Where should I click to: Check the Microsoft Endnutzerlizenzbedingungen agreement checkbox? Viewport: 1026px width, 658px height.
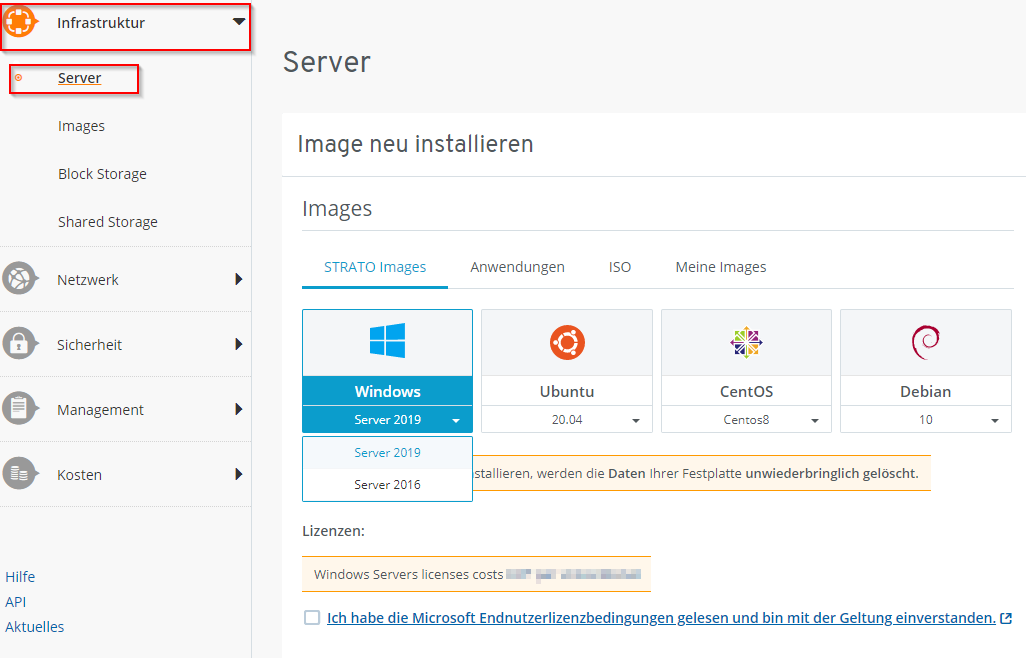311,617
